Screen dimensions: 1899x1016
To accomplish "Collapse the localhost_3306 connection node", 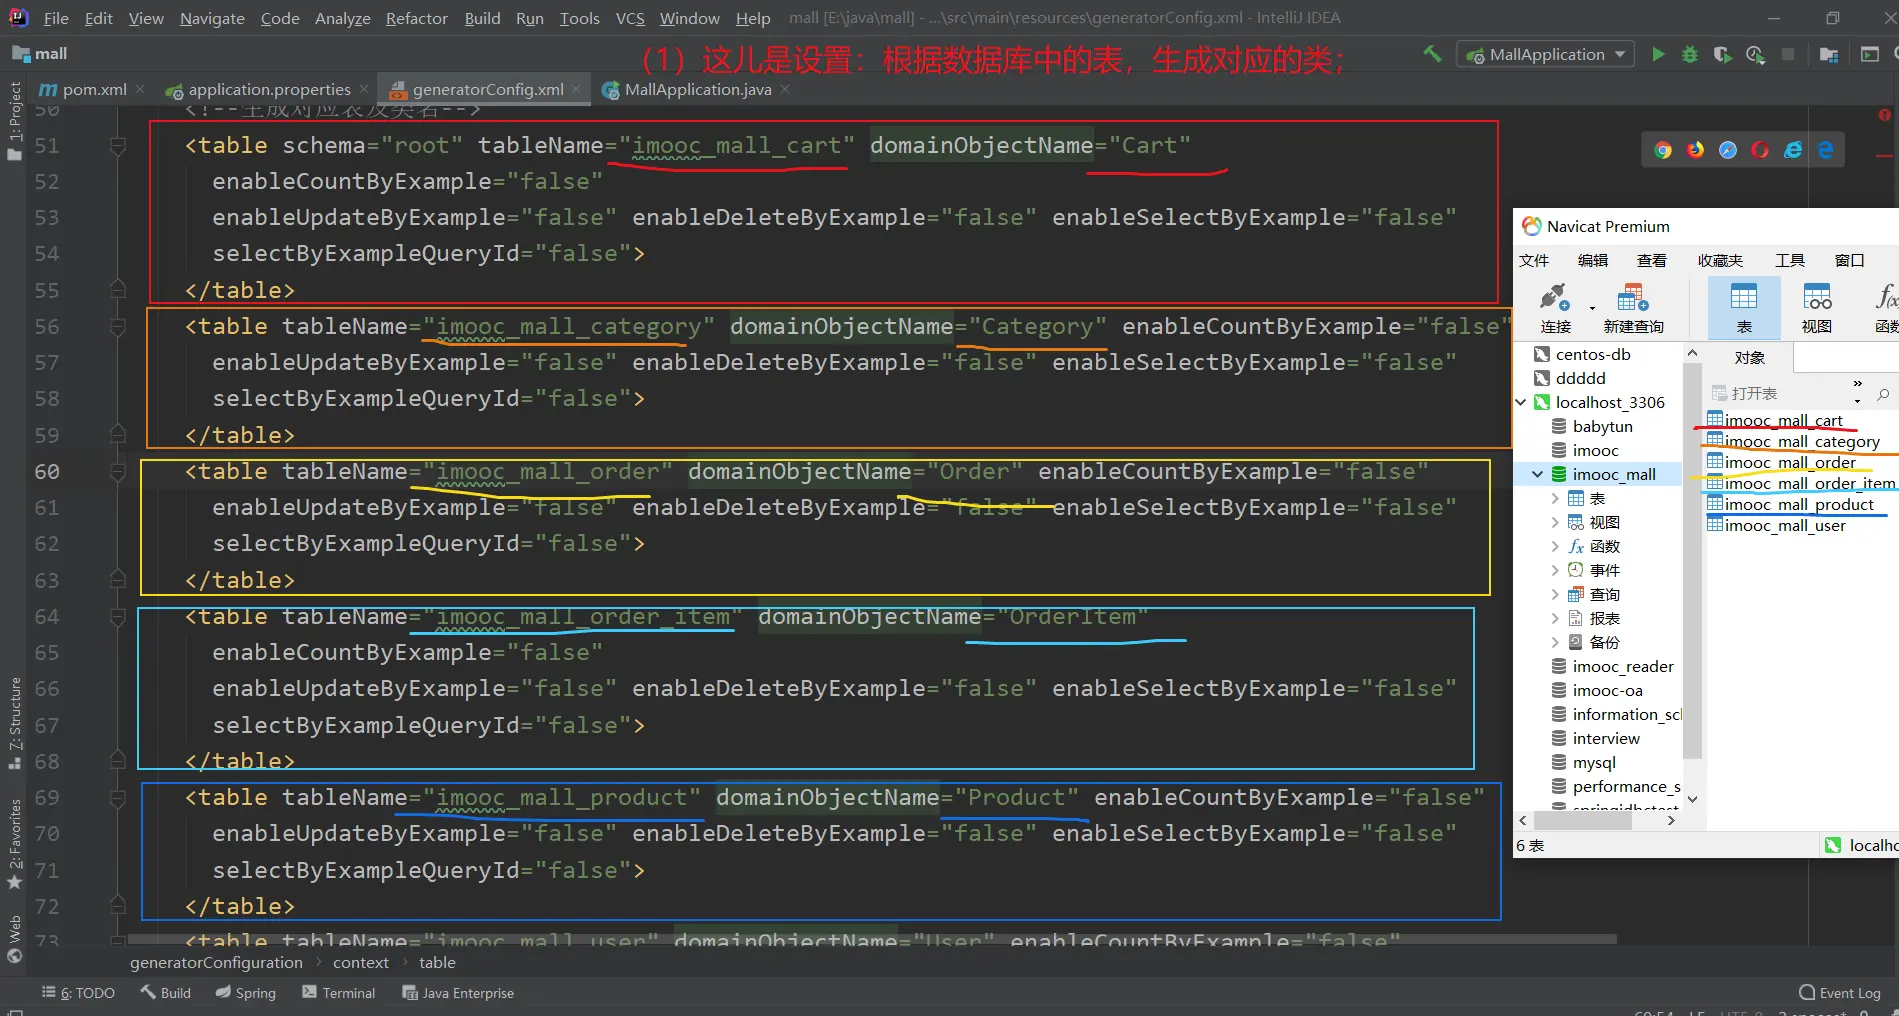I will click(x=1521, y=402).
